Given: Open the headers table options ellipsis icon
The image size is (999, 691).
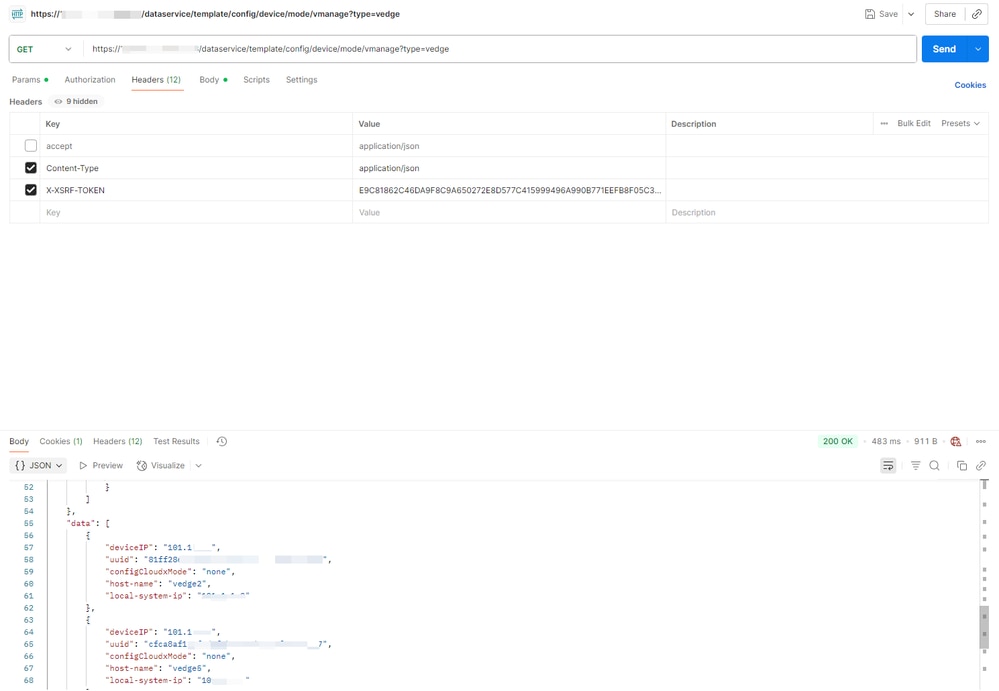Looking at the screenshot, I should click(884, 124).
